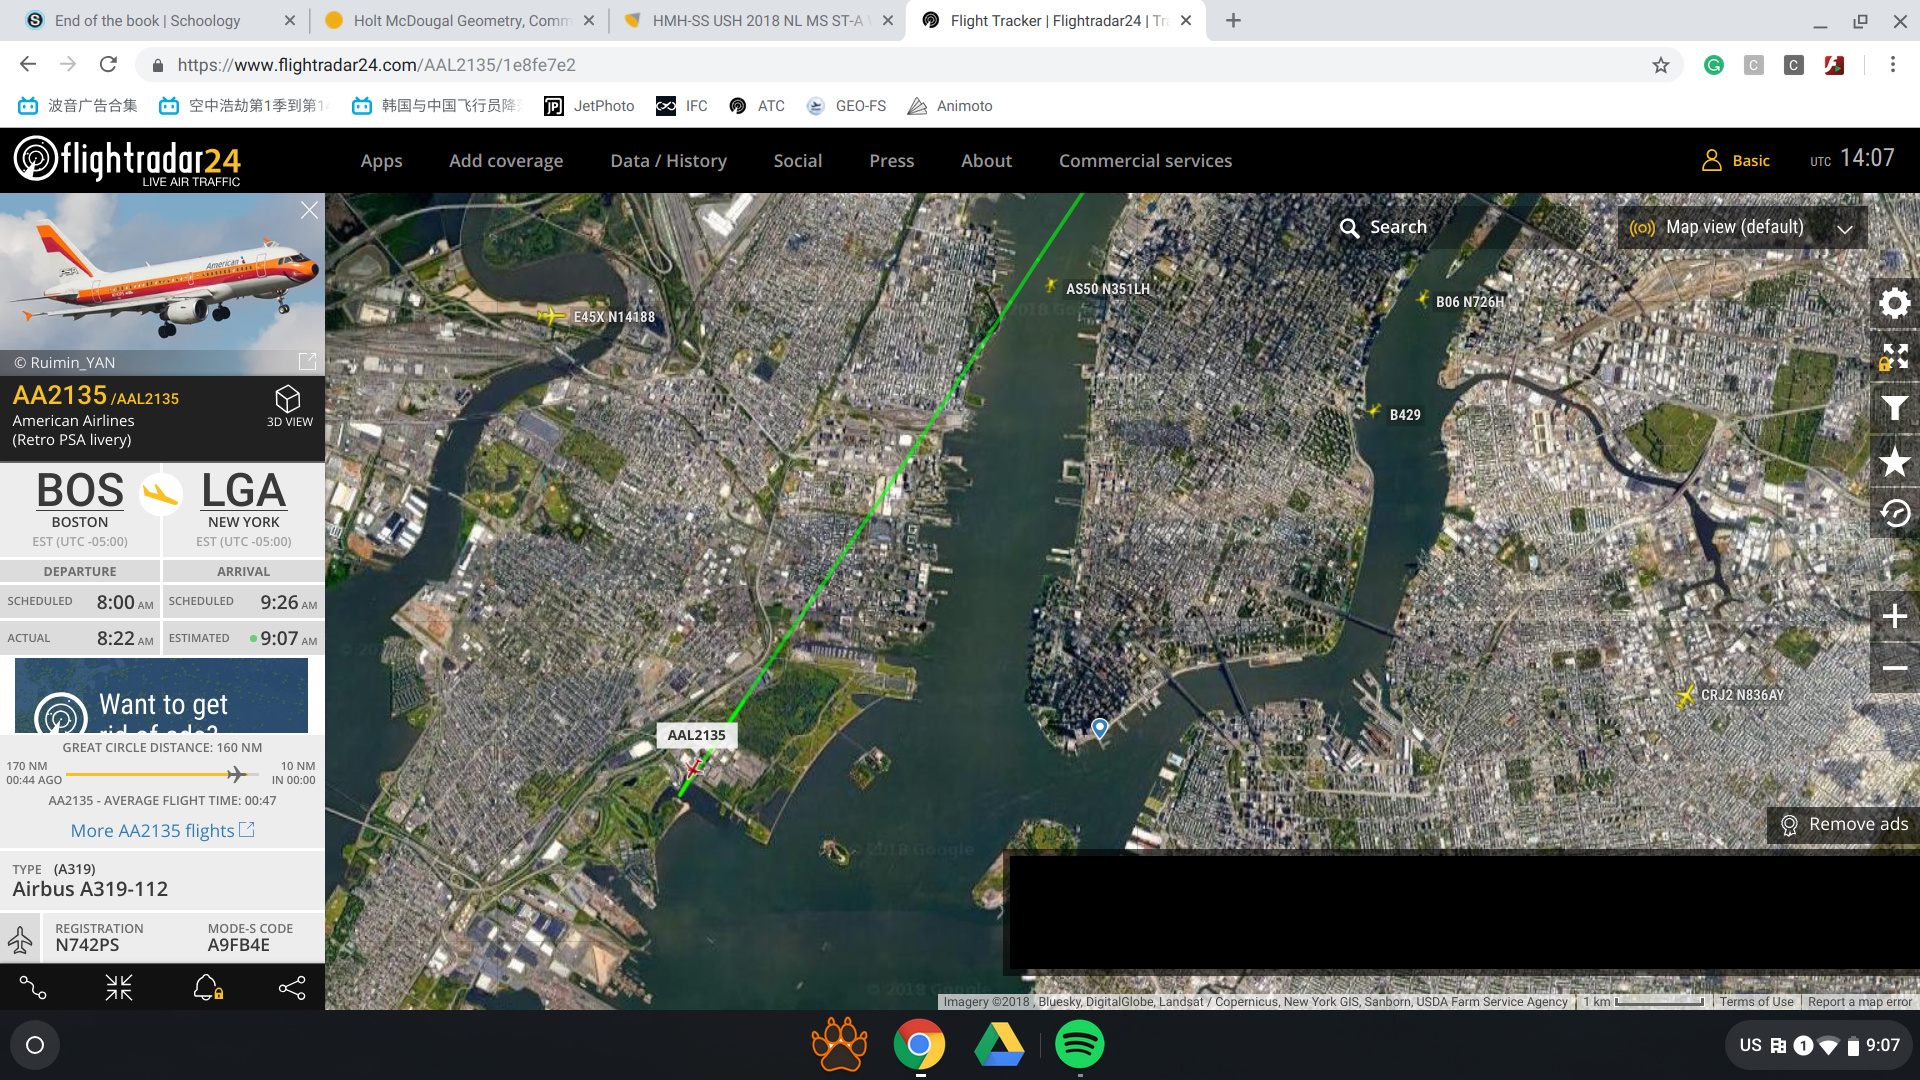Image resolution: width=1920 pixels, height=1080 pixels.
Task: Click the Remove ads button
Action: pos(1844,824)
